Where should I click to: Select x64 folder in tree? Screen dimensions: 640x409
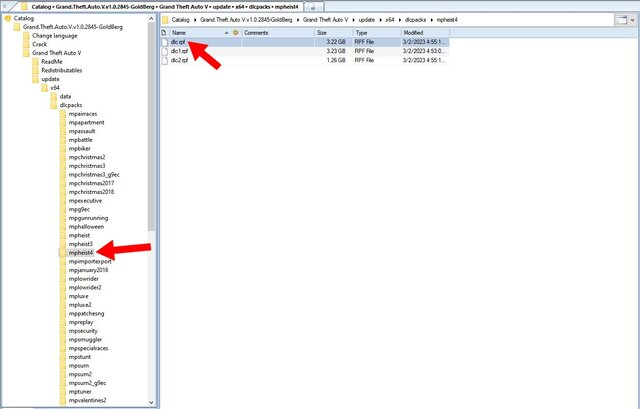[x=55, y=88]
